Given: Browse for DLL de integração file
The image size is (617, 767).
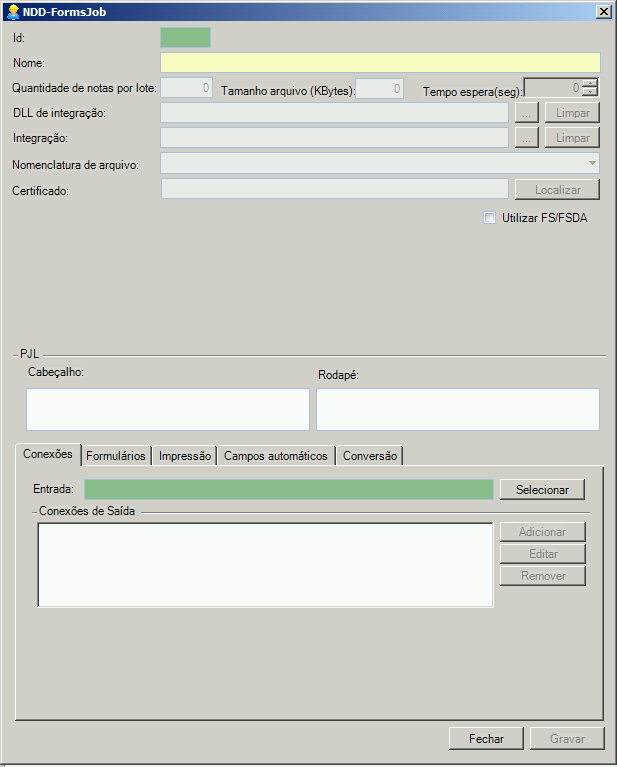Looking at the screenshot, I should pos(526,113).
